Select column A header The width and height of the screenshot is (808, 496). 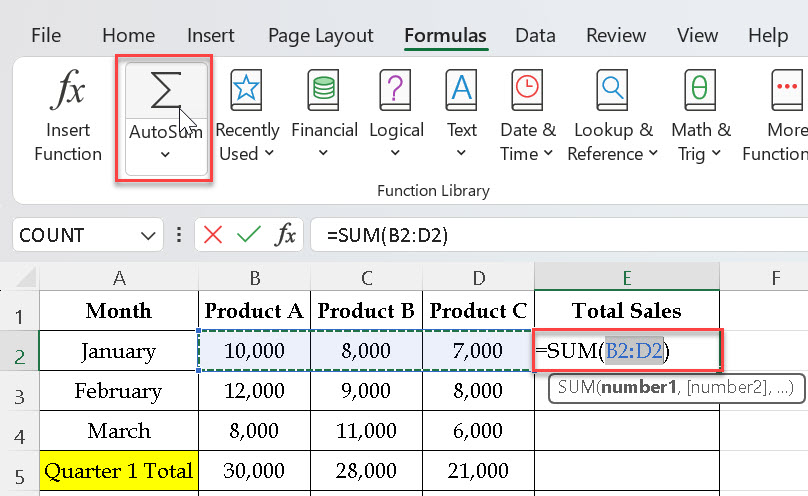[119, 278]
